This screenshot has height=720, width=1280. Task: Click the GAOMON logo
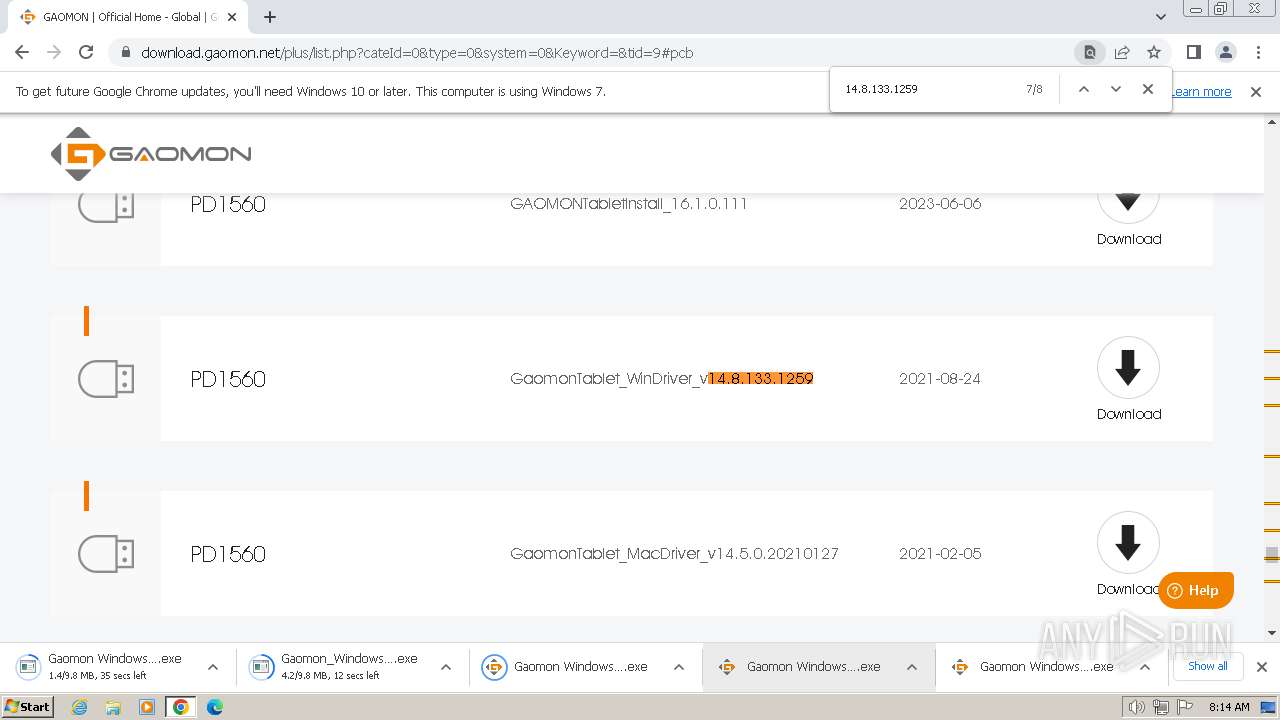click(x=151, y=154)
